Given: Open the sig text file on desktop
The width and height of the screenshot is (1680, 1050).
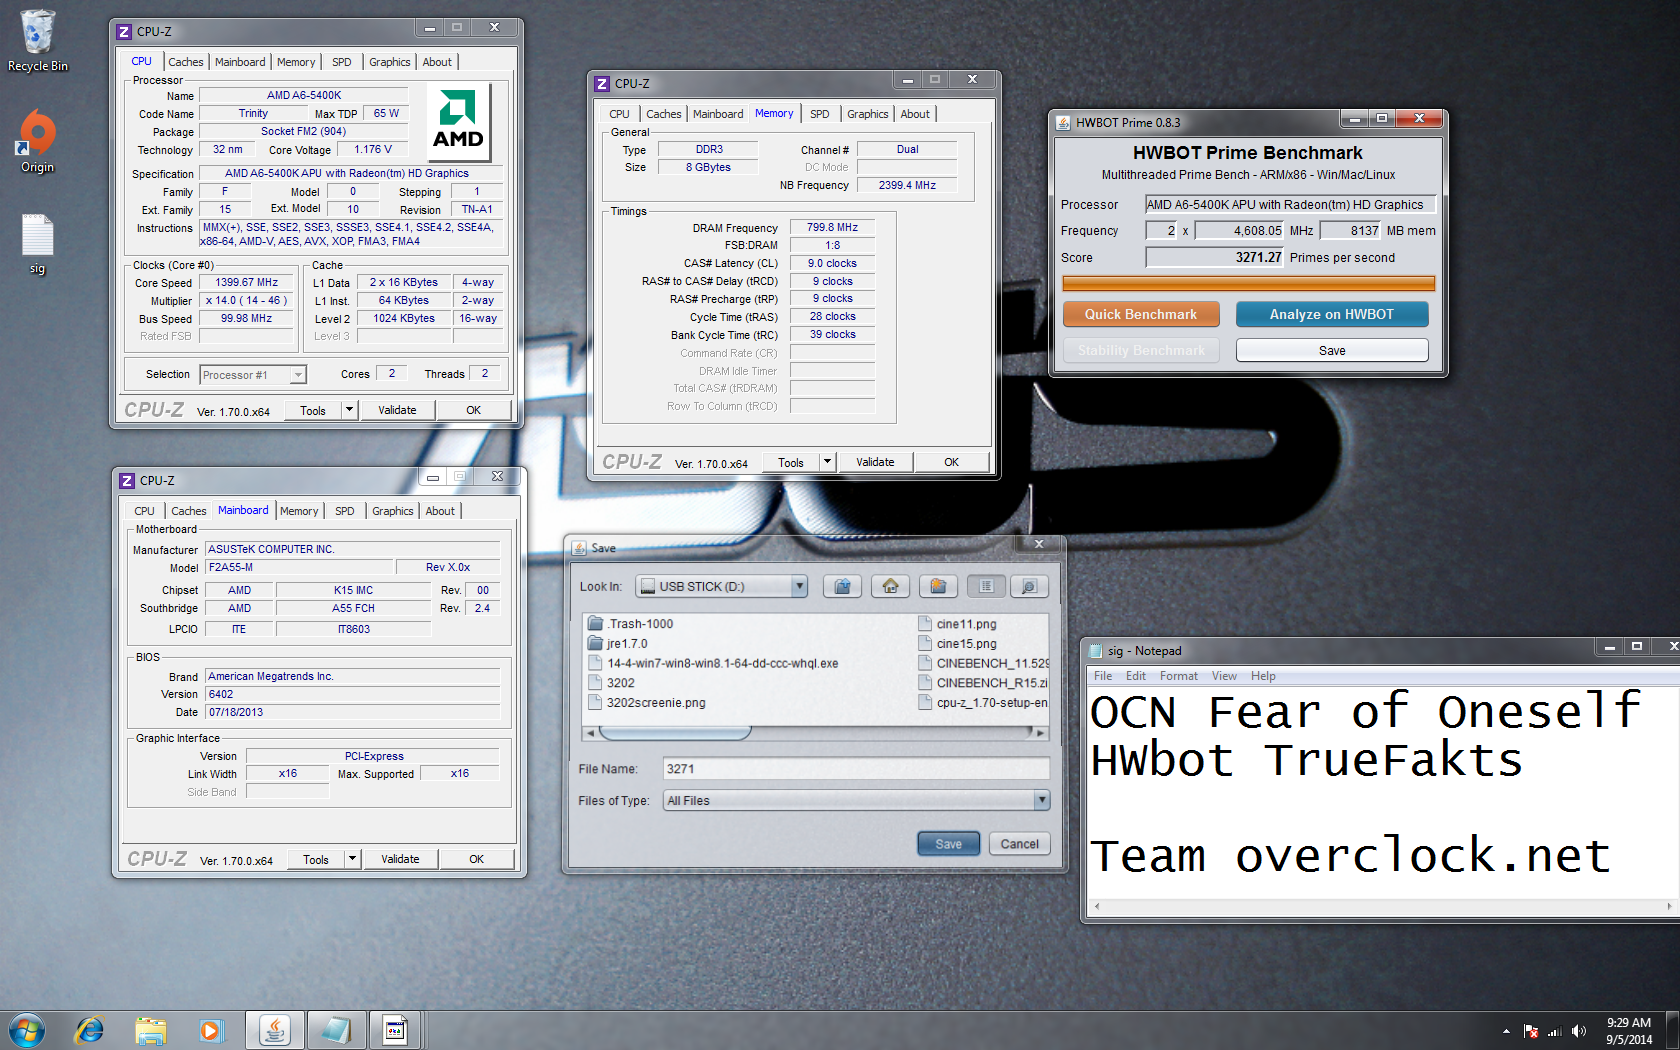Looking at the screenshot, I should [x=38, y=244].
